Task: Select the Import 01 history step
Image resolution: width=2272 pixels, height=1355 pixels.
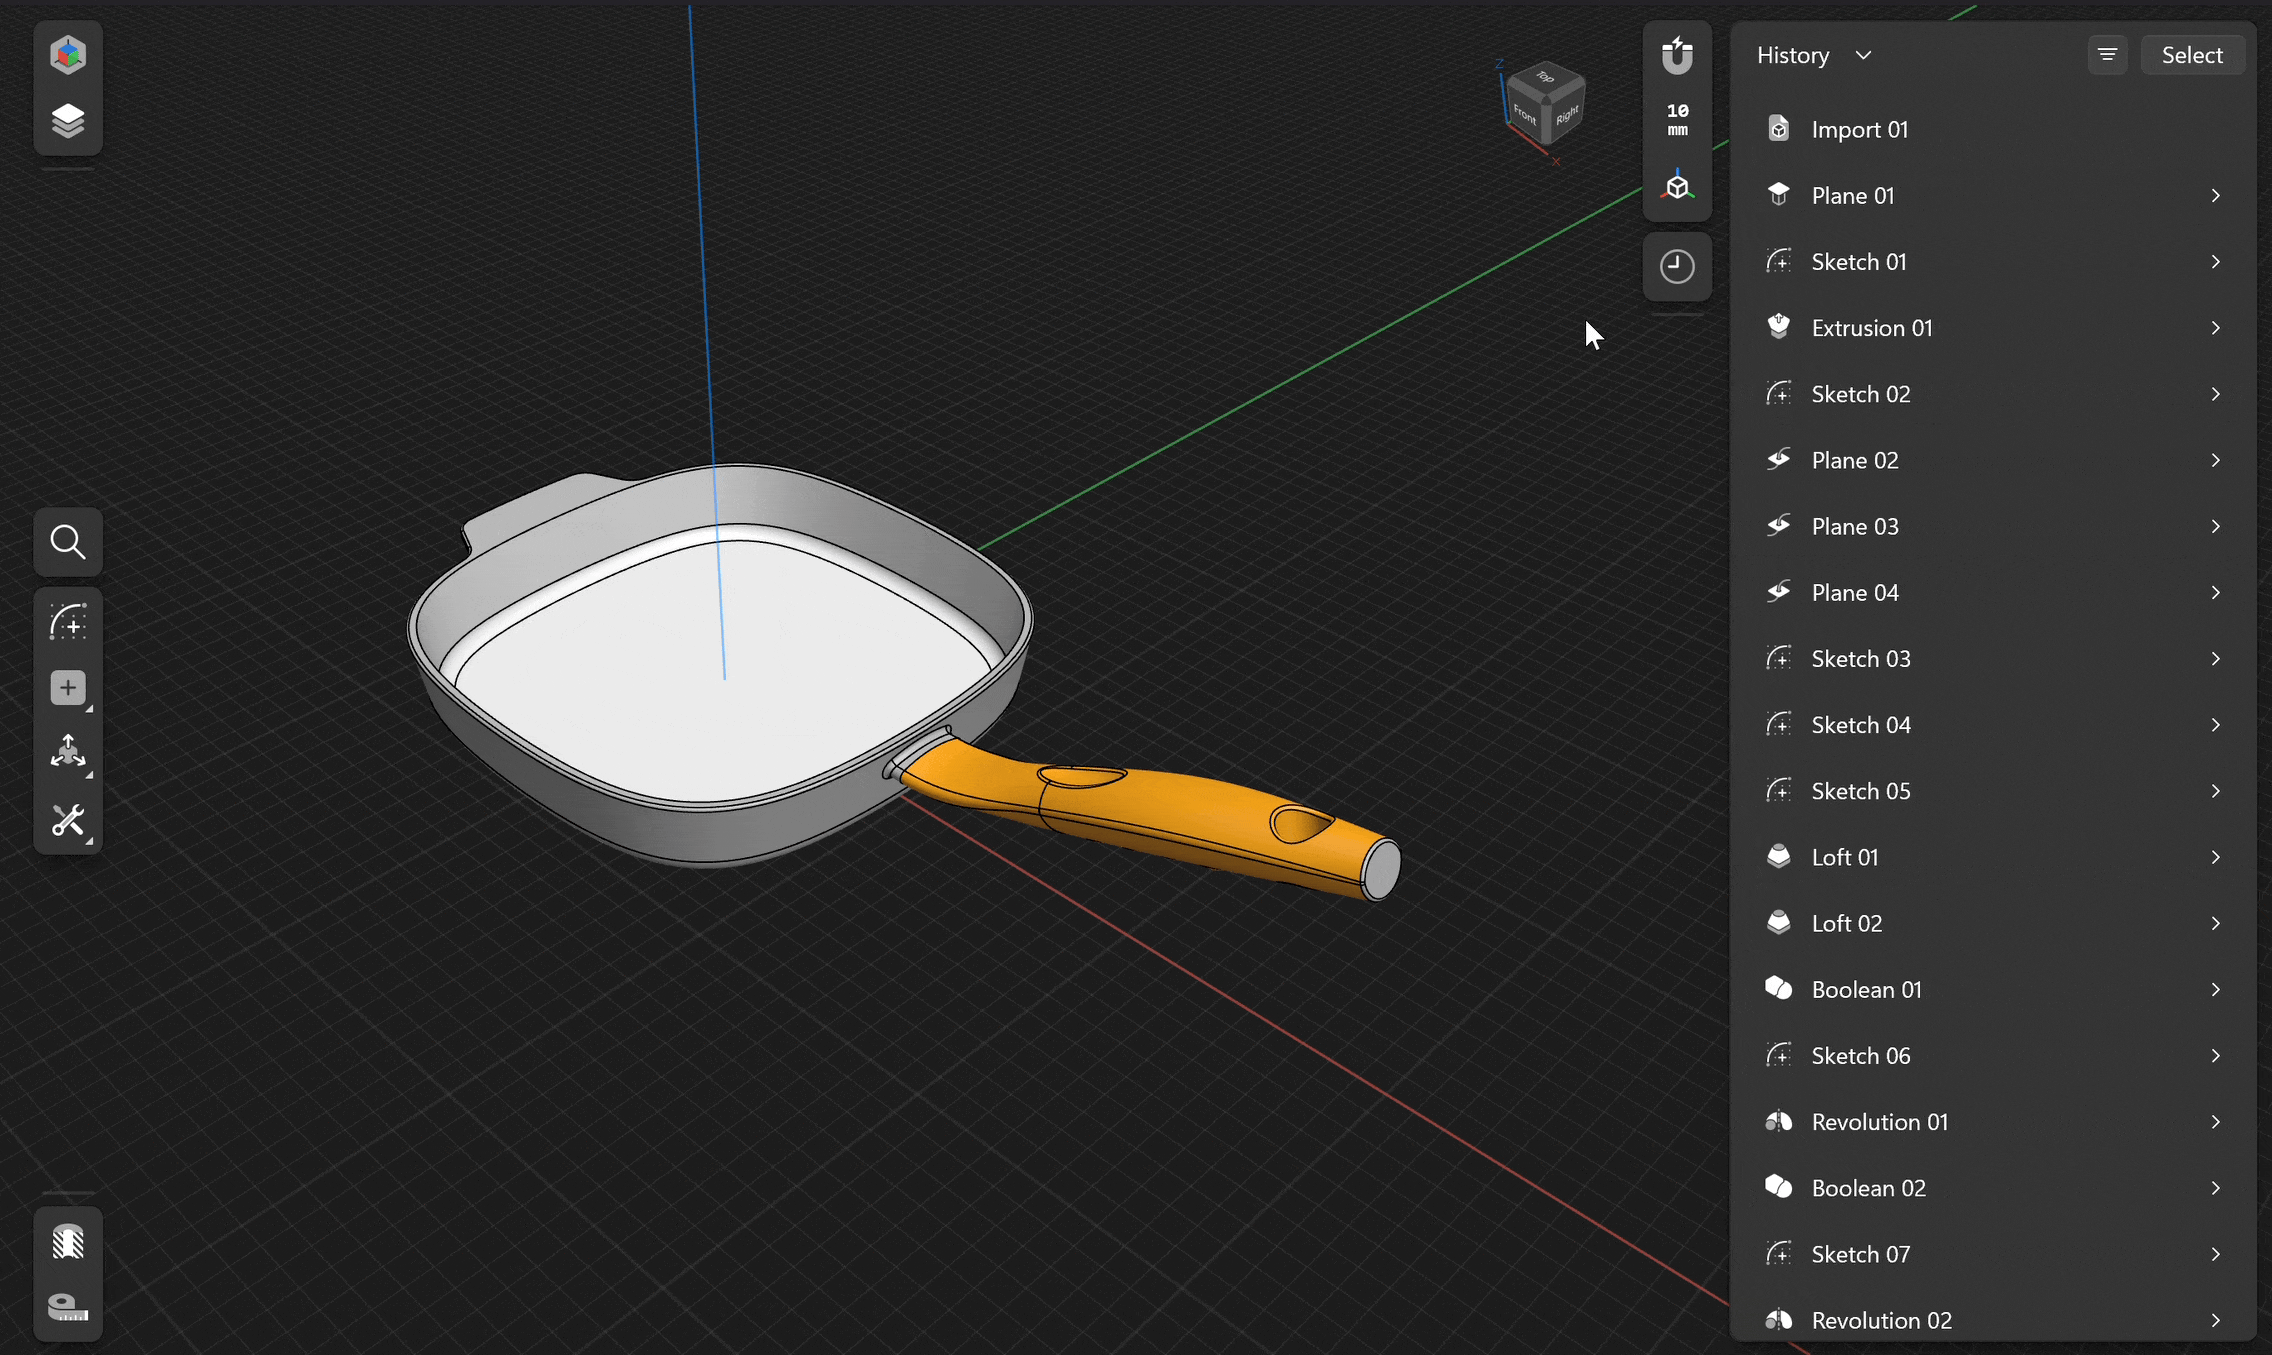Action: coord(1992,129)
